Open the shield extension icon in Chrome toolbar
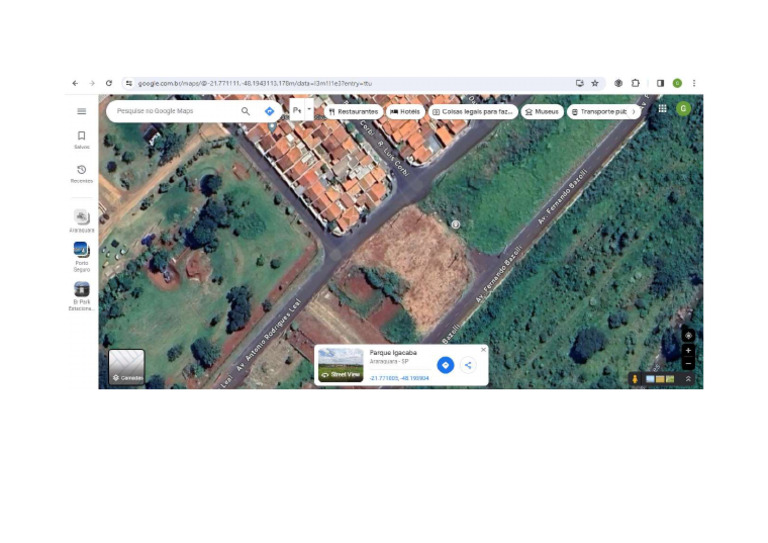This screenshot has width=768, height=543. coord(619,83)
